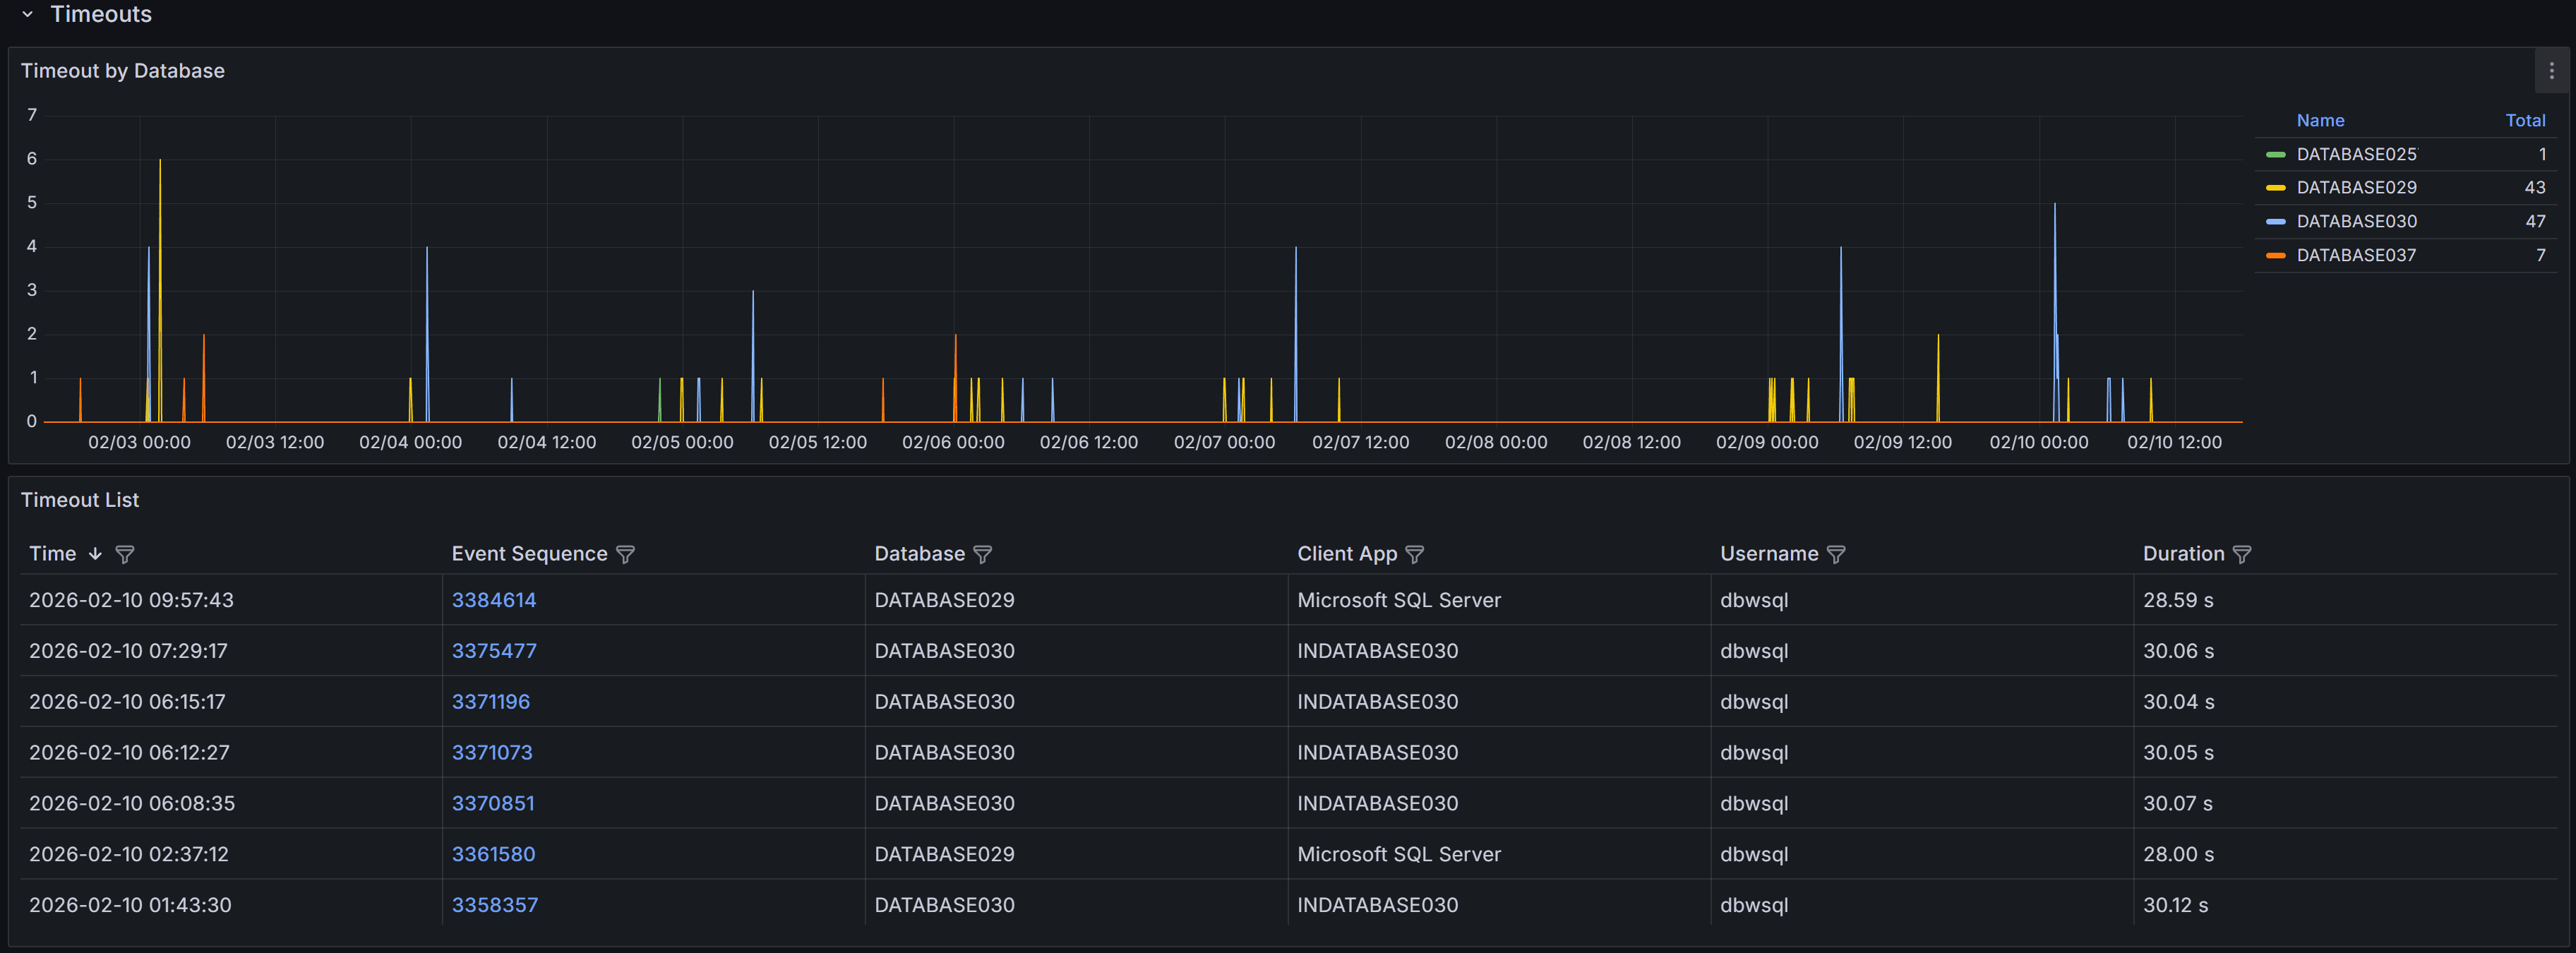Open the filter on the Event Sequence column
Image resolution: width=2576 pixels, height=953 pixels.
pos(626,554)
